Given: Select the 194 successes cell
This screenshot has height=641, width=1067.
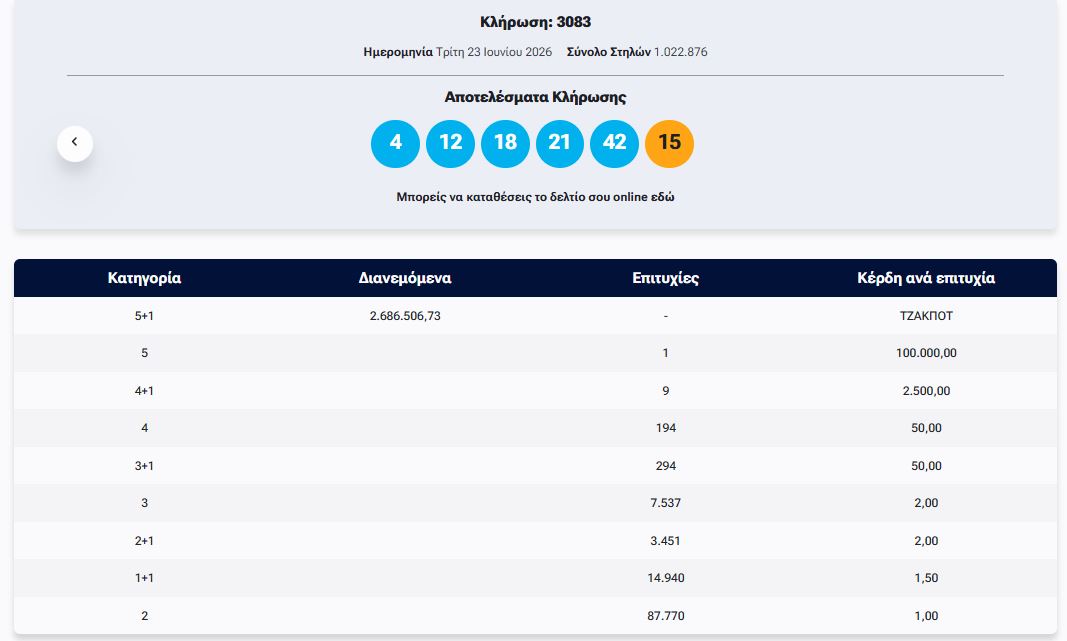Looking at the screenshot, I should [666, 428].
